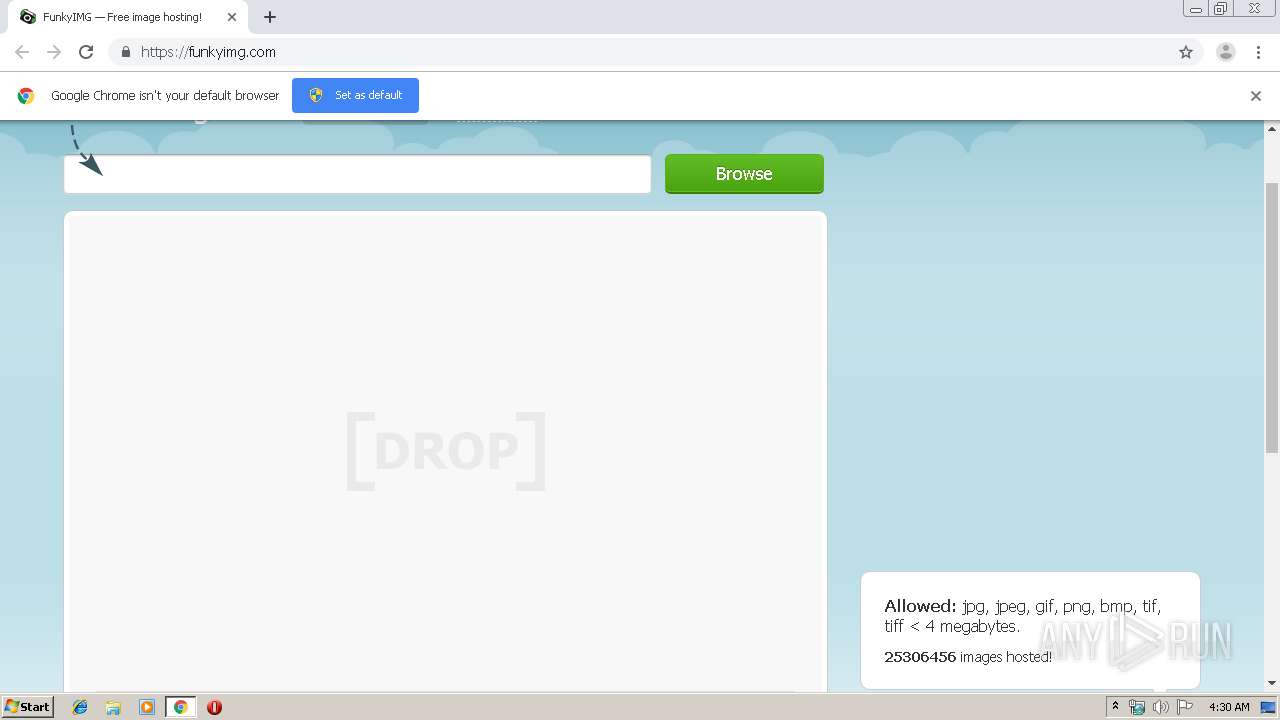Open the media player taskbar icon
This screenshot has width=1280, height=720.
(x=147, y=707)
